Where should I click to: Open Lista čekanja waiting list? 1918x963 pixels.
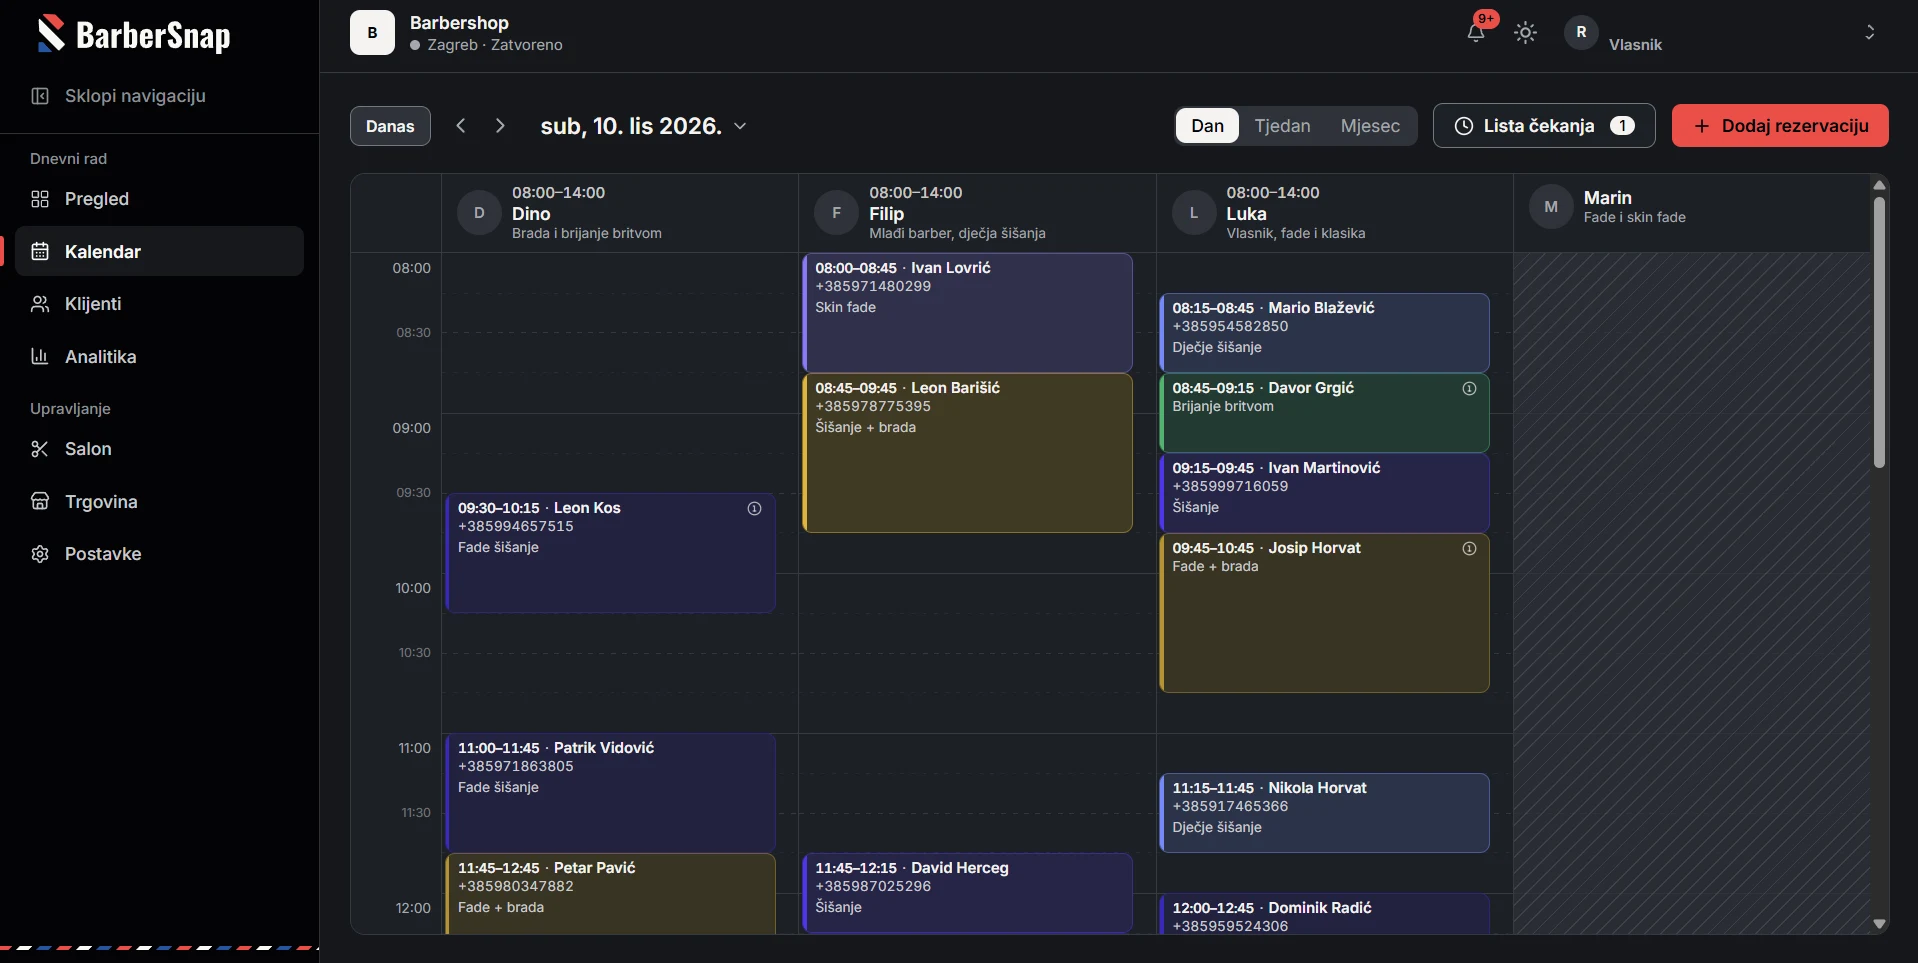coord(1544,126)
